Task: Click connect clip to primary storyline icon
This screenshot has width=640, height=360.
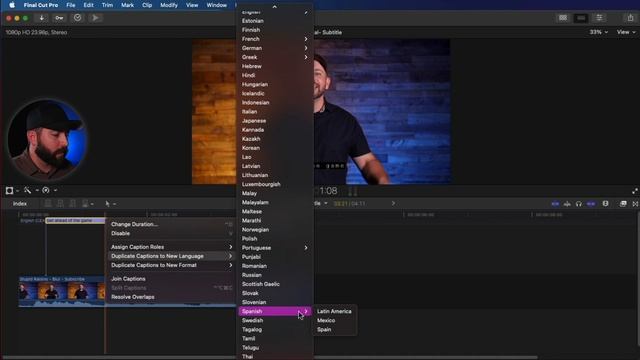Action: coord(48,204)
